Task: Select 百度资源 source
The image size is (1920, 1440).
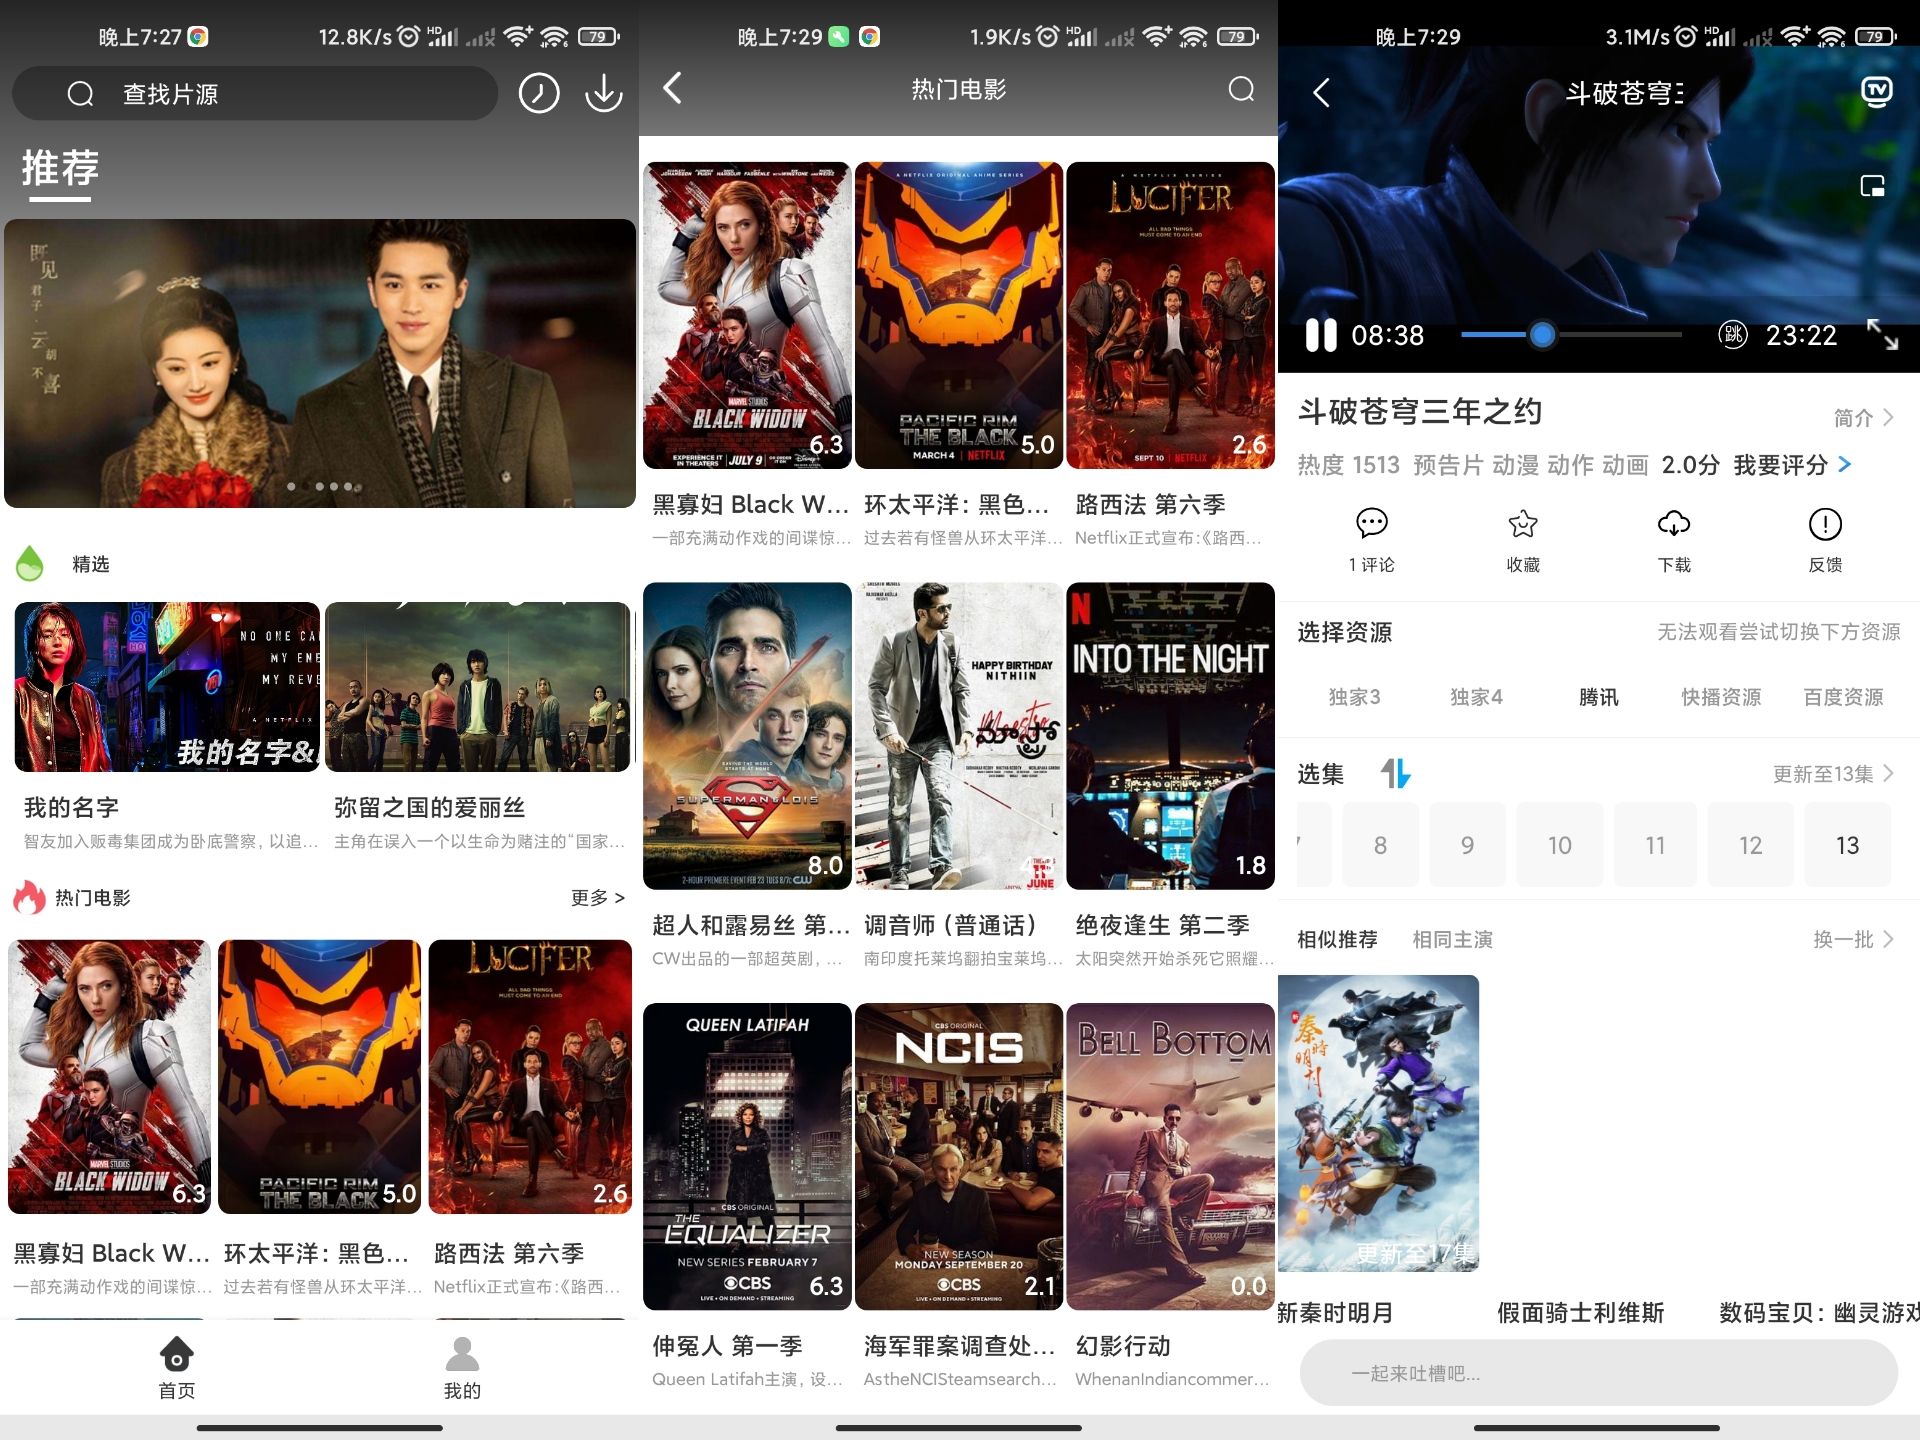Action: [x=1843, y=697]
